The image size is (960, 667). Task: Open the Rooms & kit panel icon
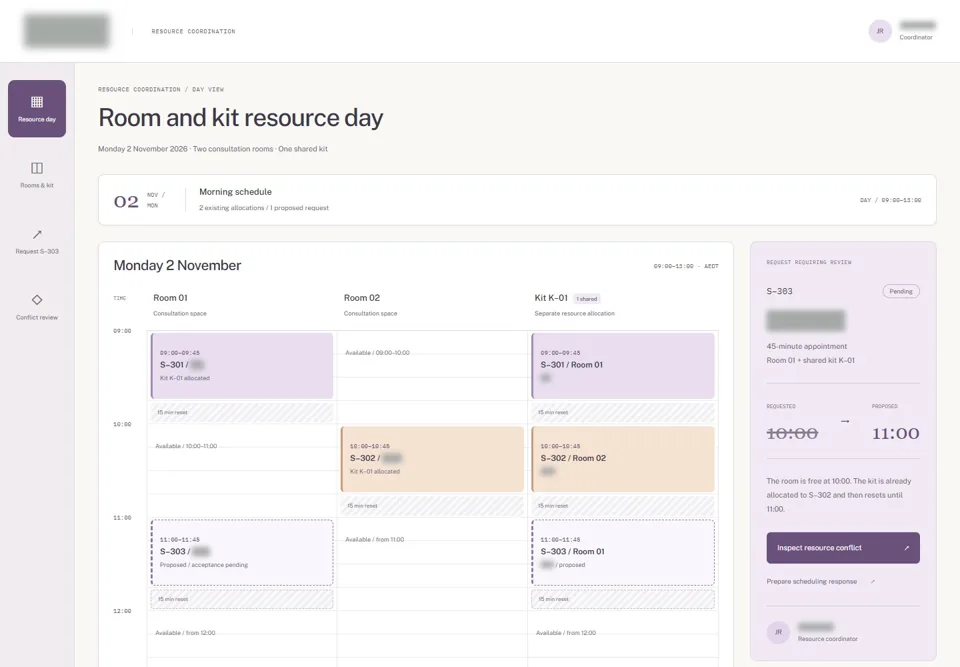37,168
